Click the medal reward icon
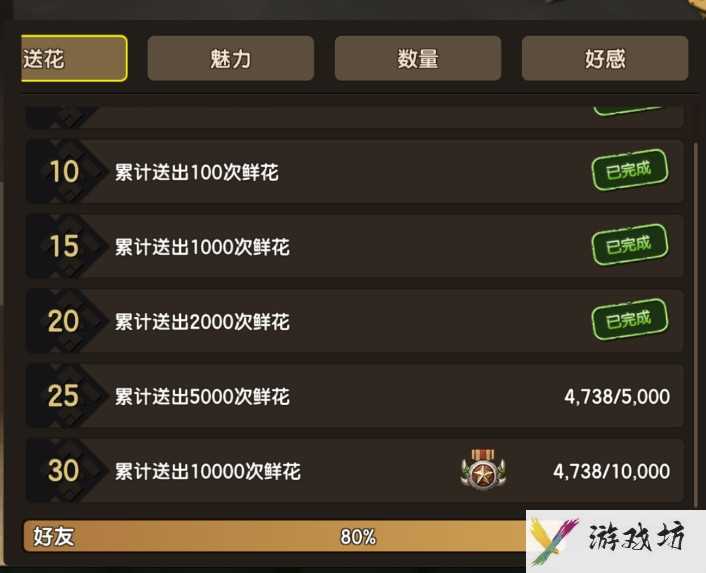The image size is (706, 573). tap(483, 469)
